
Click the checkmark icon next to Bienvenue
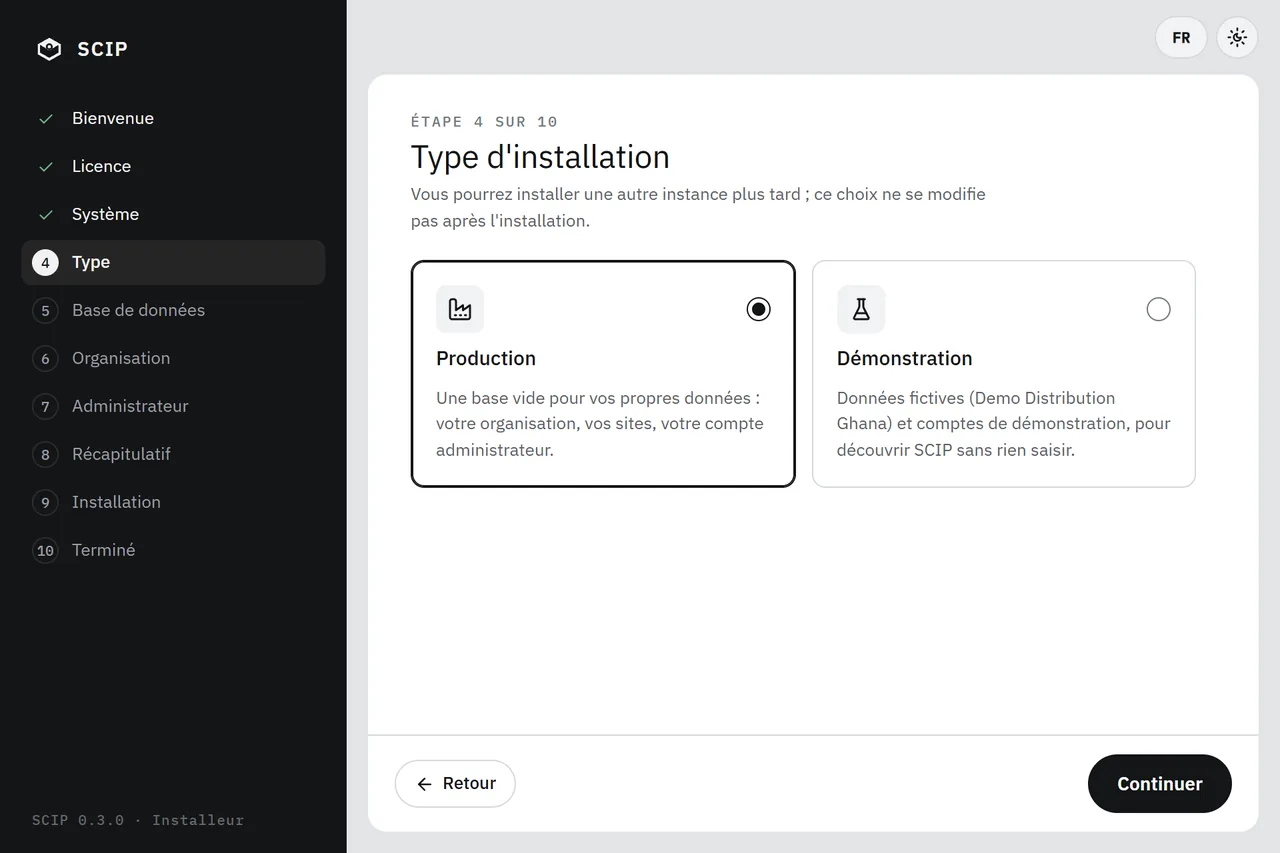pyautogui.click(x=46, y=119)
